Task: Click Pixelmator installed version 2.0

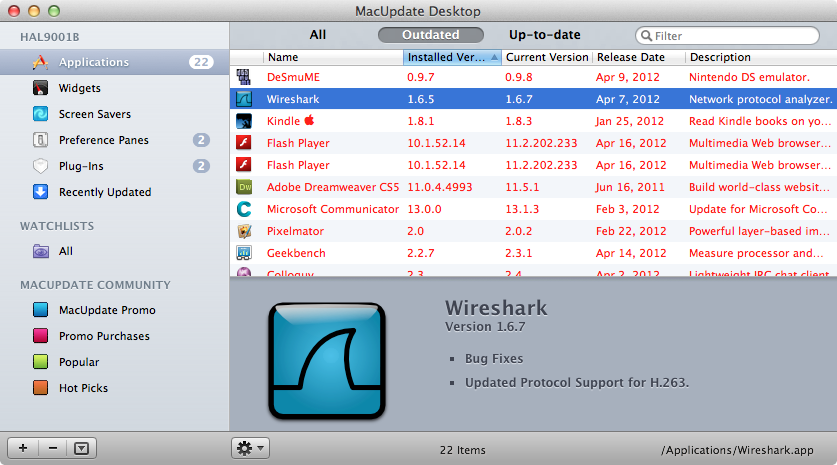Action: [415, 231]
